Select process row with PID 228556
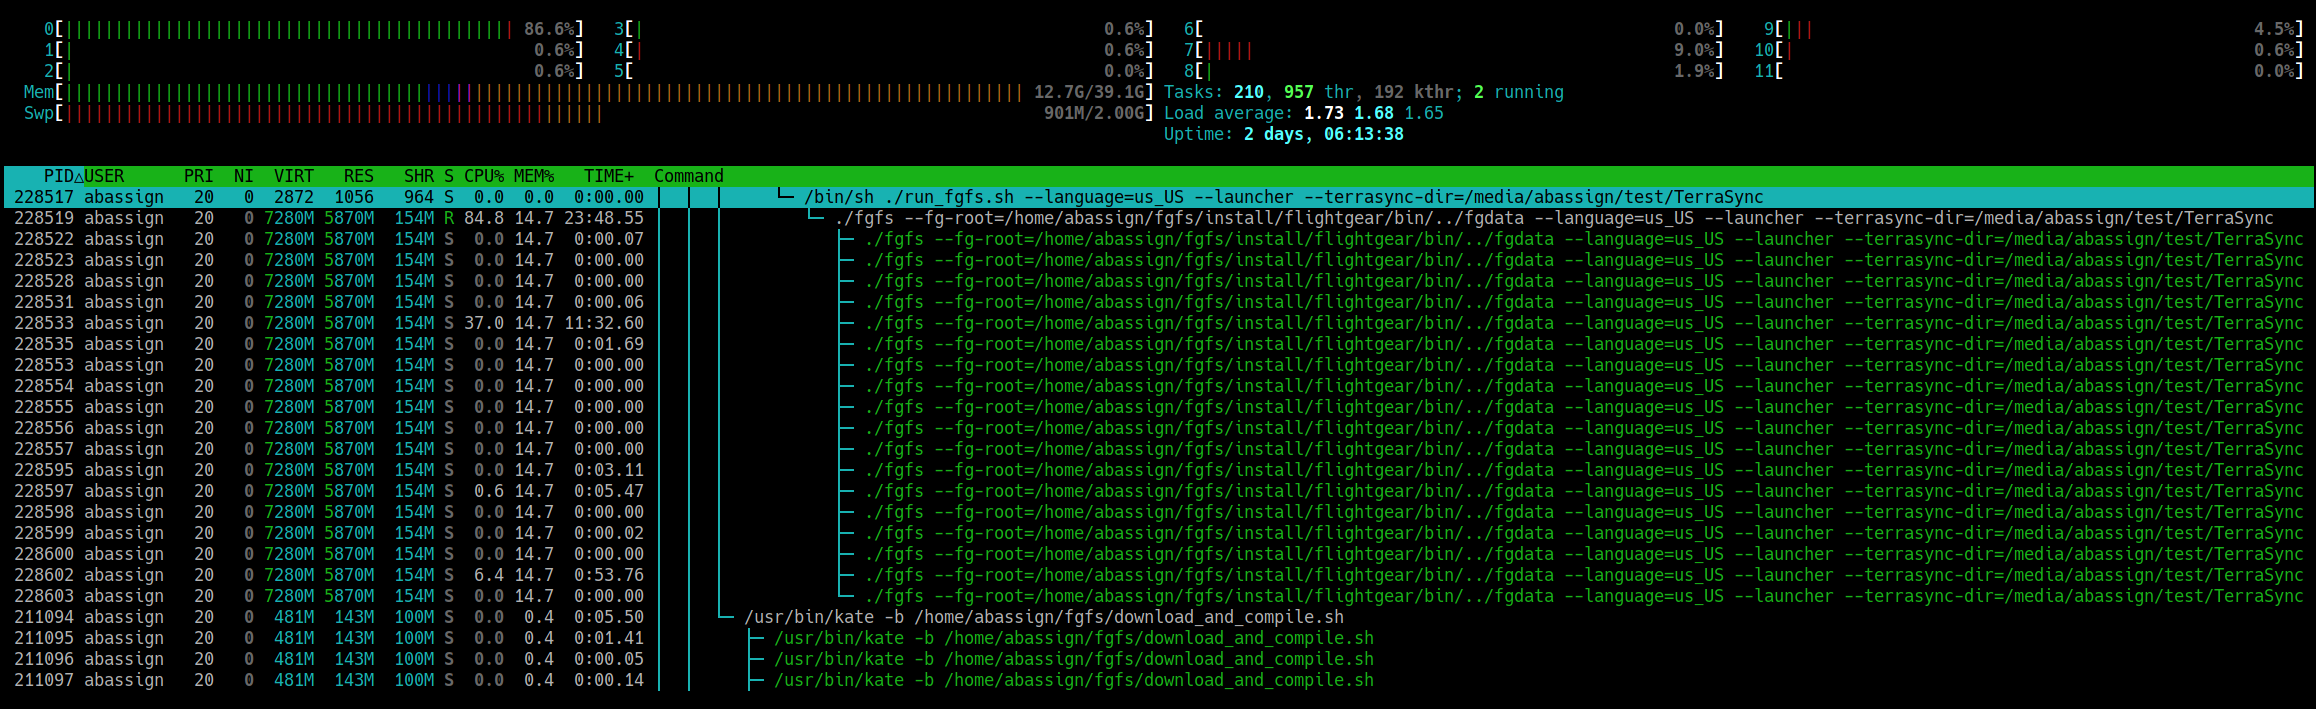The image size is (2316, 709). click(x=1159, y=428)
